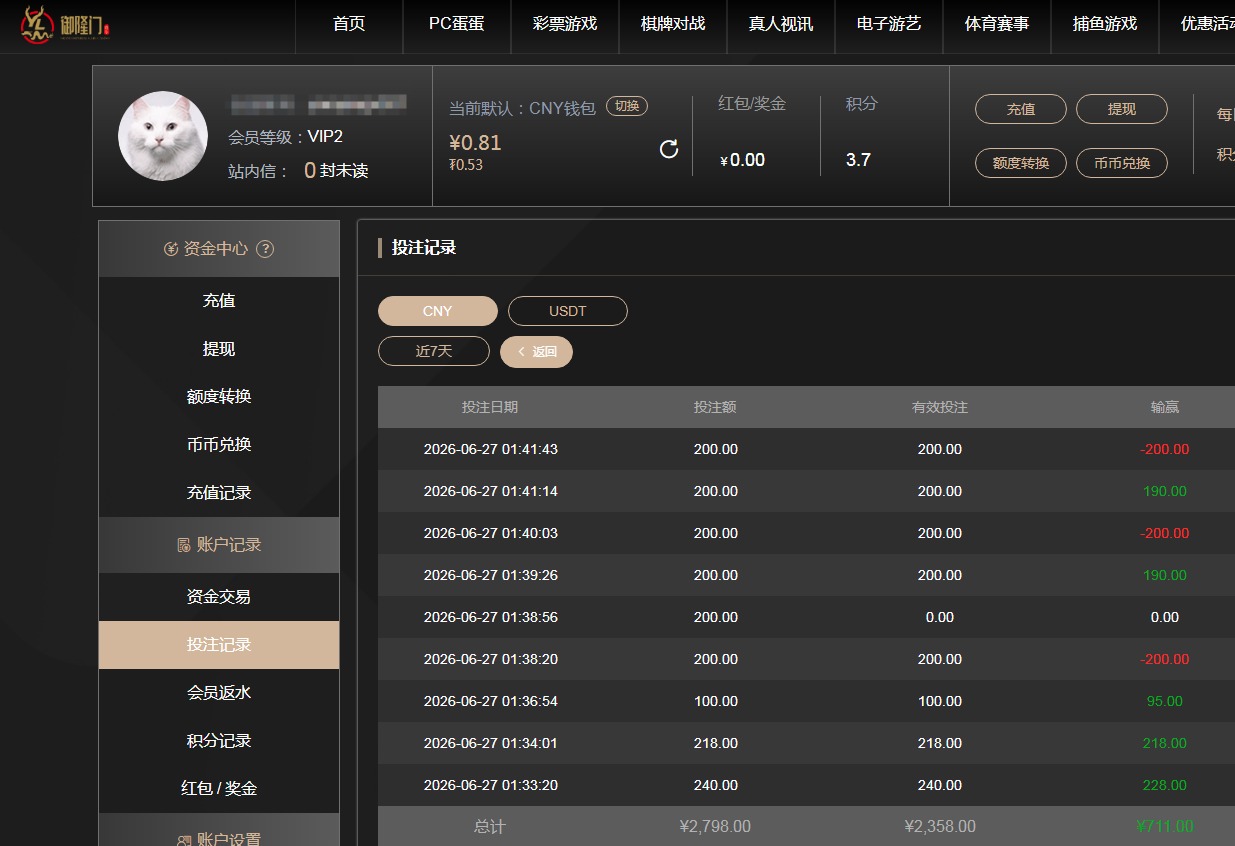Open 额度转换 in the sidebar

click(x=219, y=397)
